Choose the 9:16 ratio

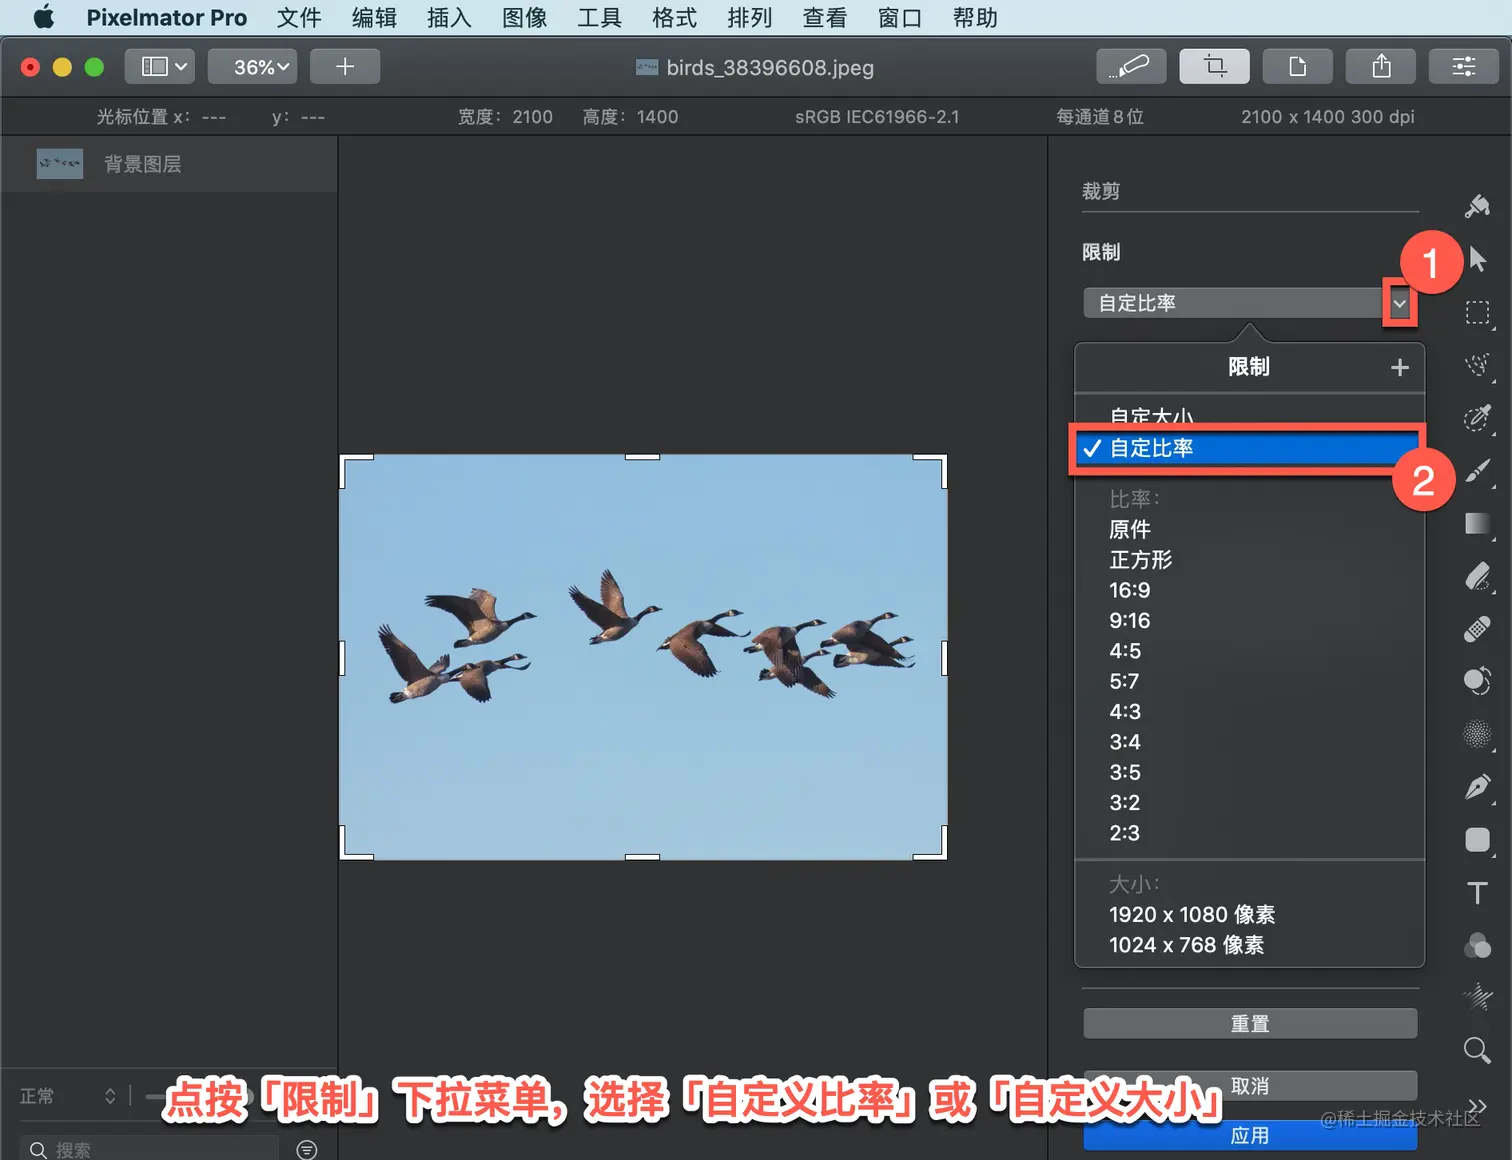1129,620
